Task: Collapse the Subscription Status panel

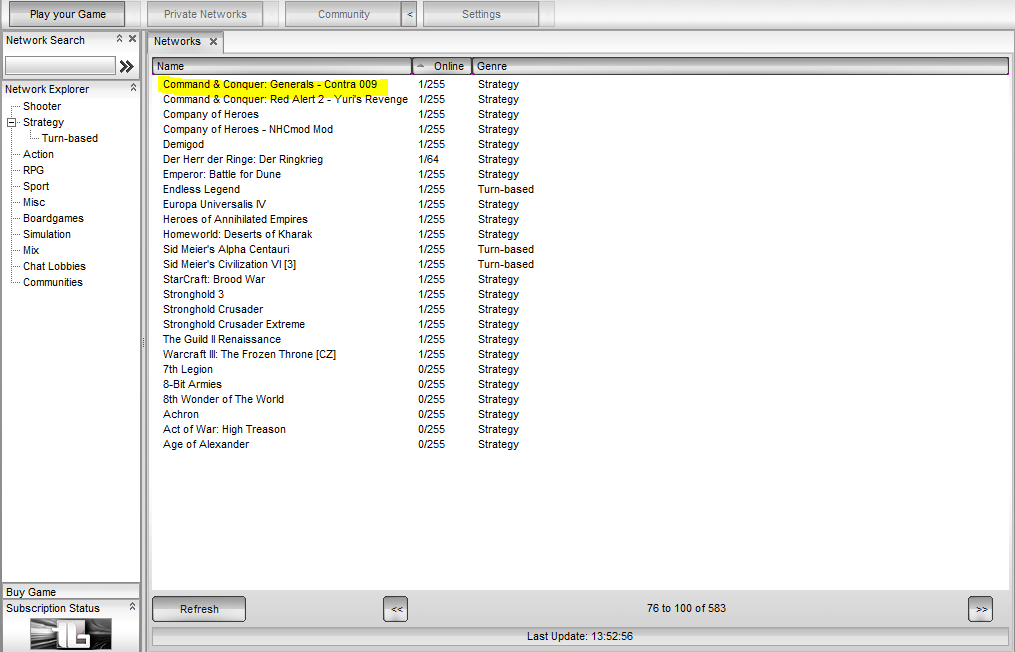Action: pos(132,607)
